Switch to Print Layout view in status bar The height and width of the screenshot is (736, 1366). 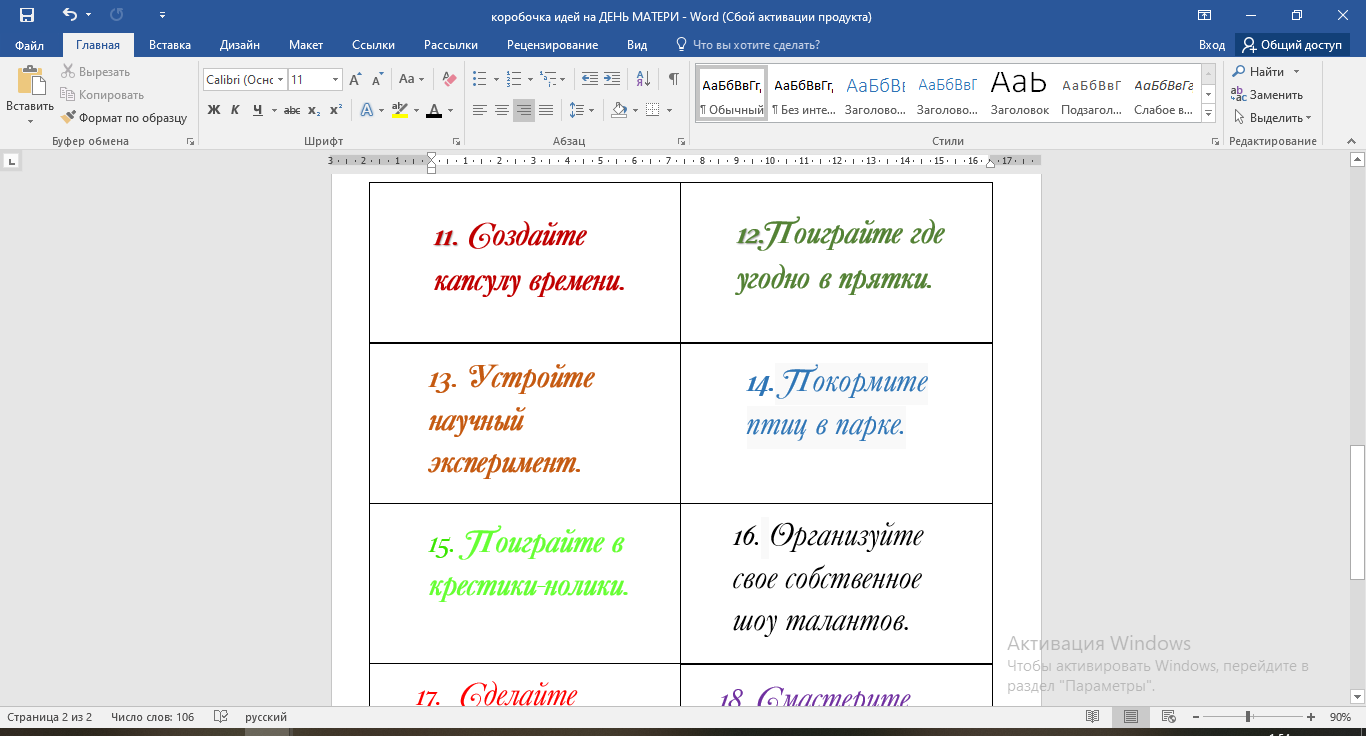[x=1131, y=717]
